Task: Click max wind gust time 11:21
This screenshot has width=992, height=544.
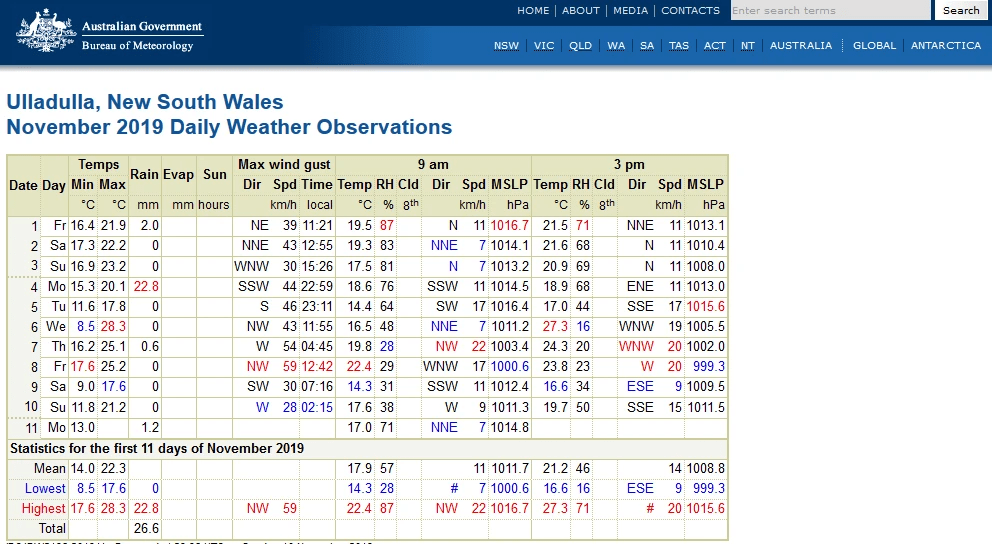Action: pyautogui.click(x=316, y=226)
